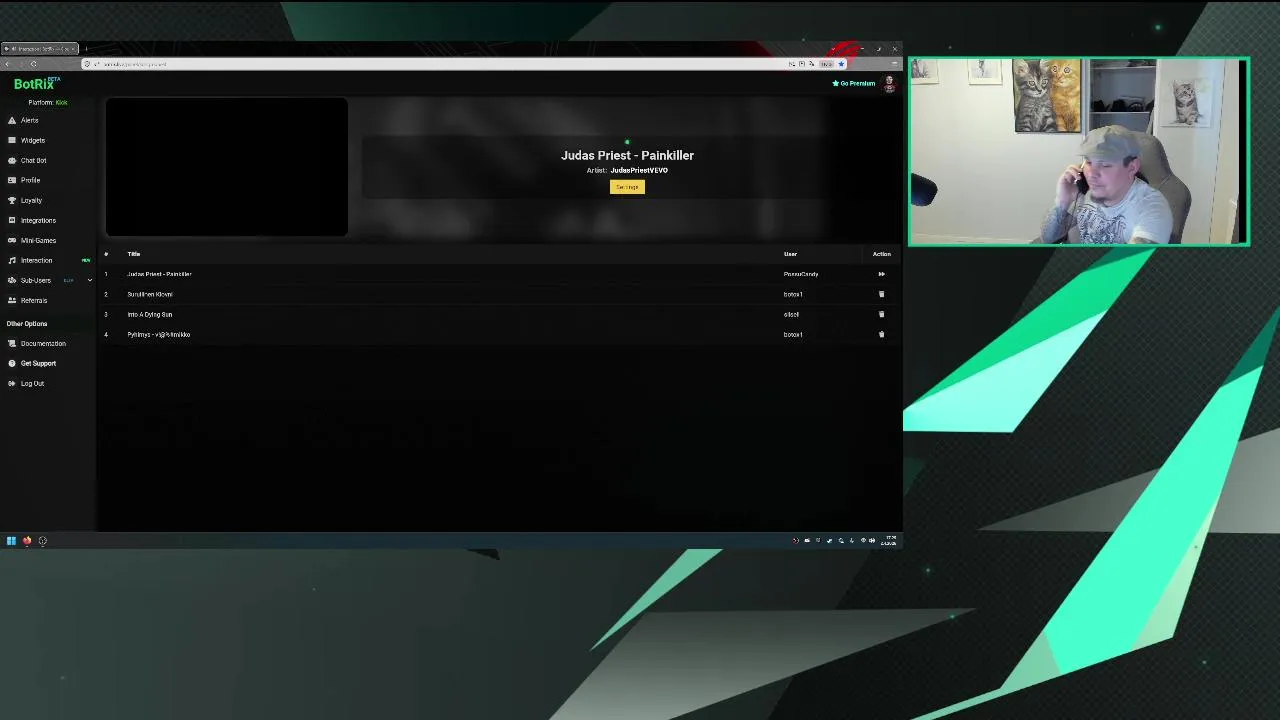Click the Loyalty trophy icon
Image resolution: width=1280 pixels, height=720 pixels.
[11, 200]
